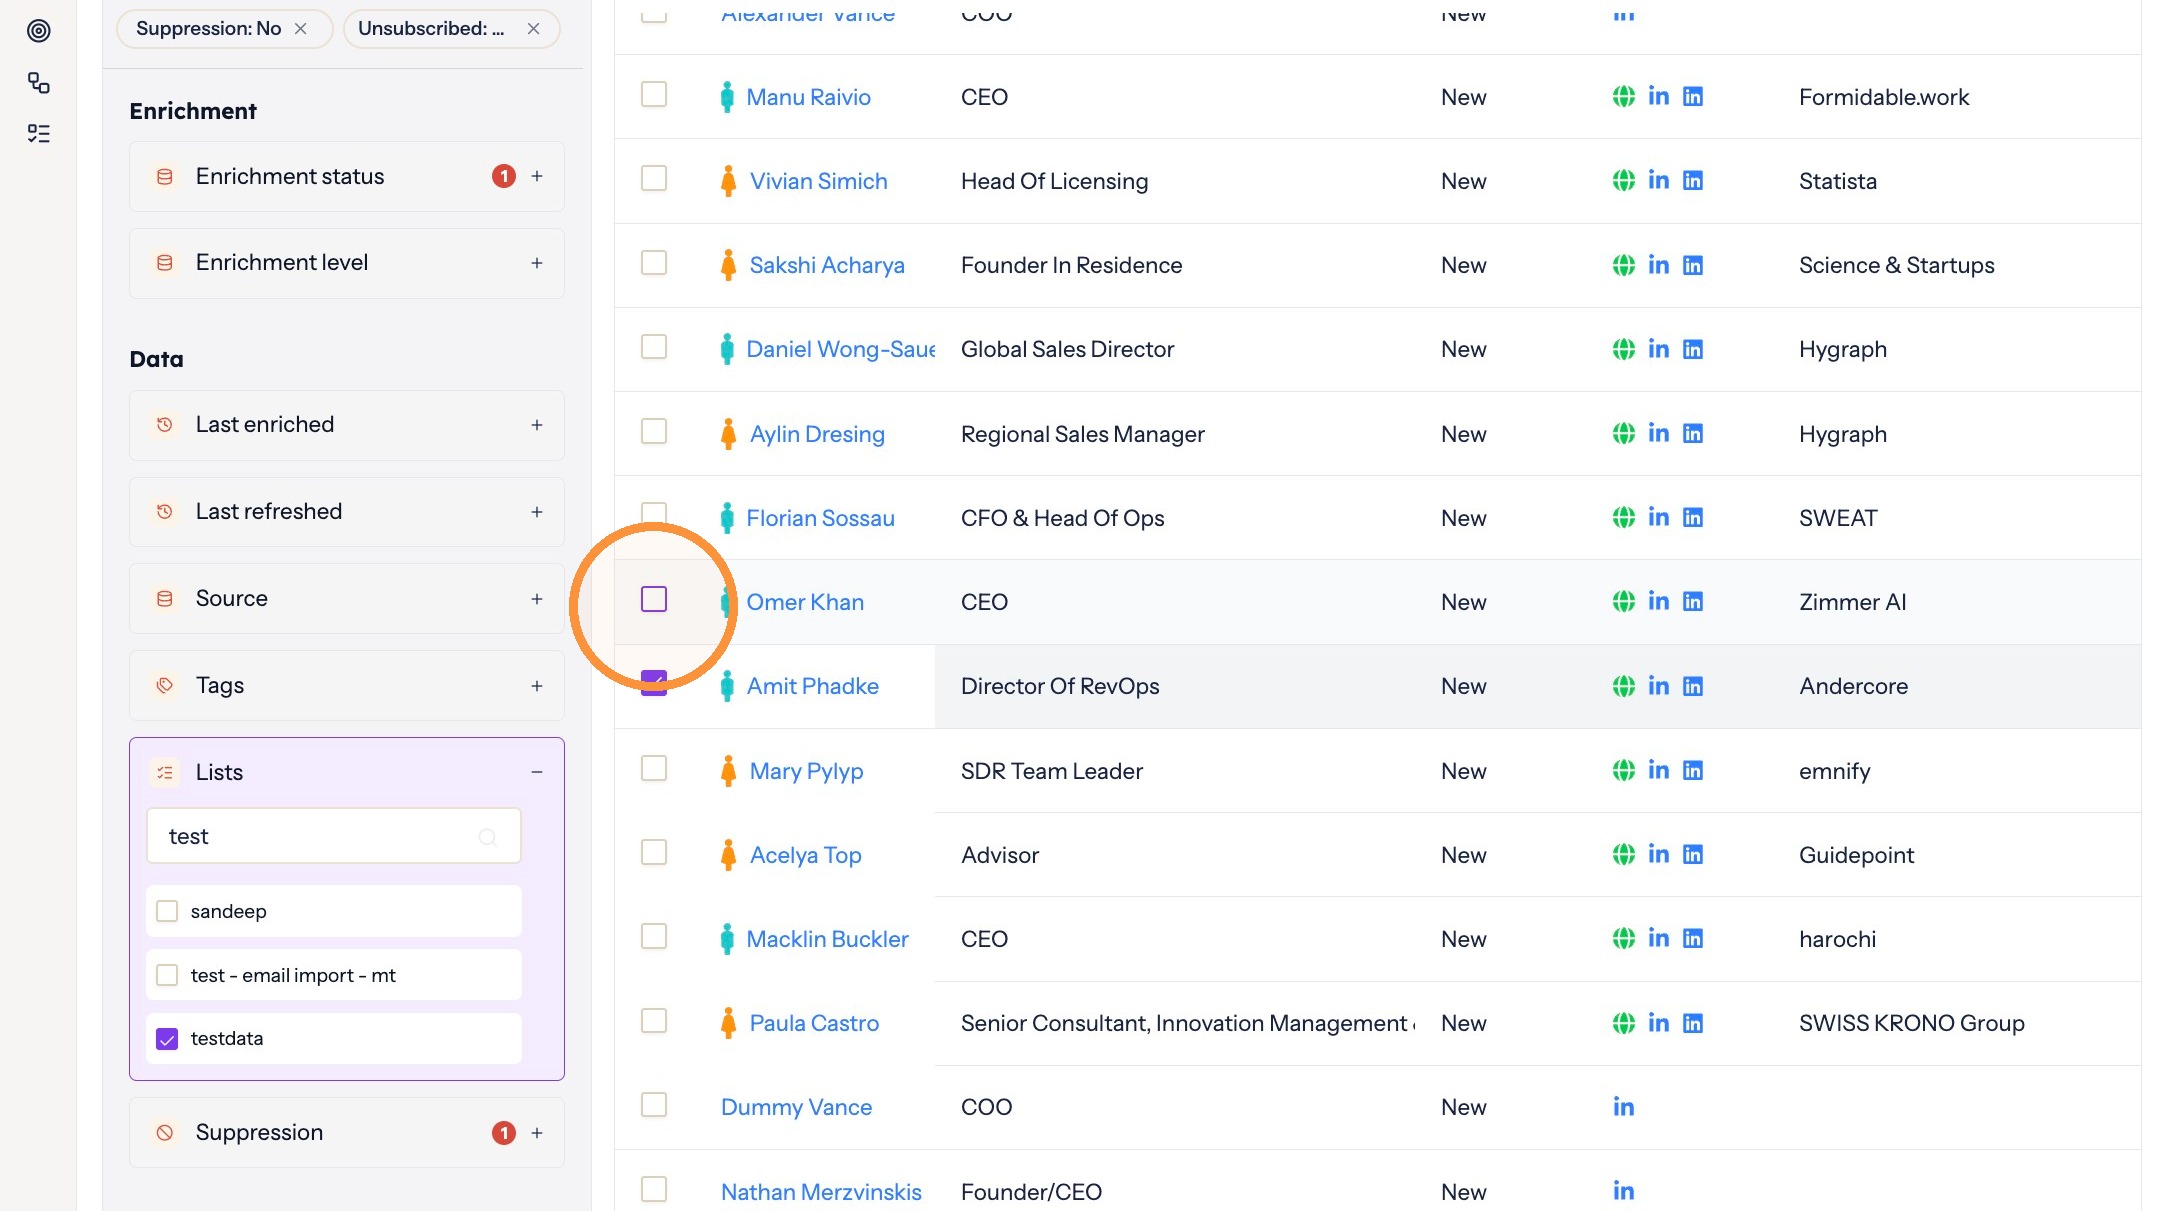
Task: Open Vivian Simich's LinkedIn profile icon
Action: tap(1658, 181)
